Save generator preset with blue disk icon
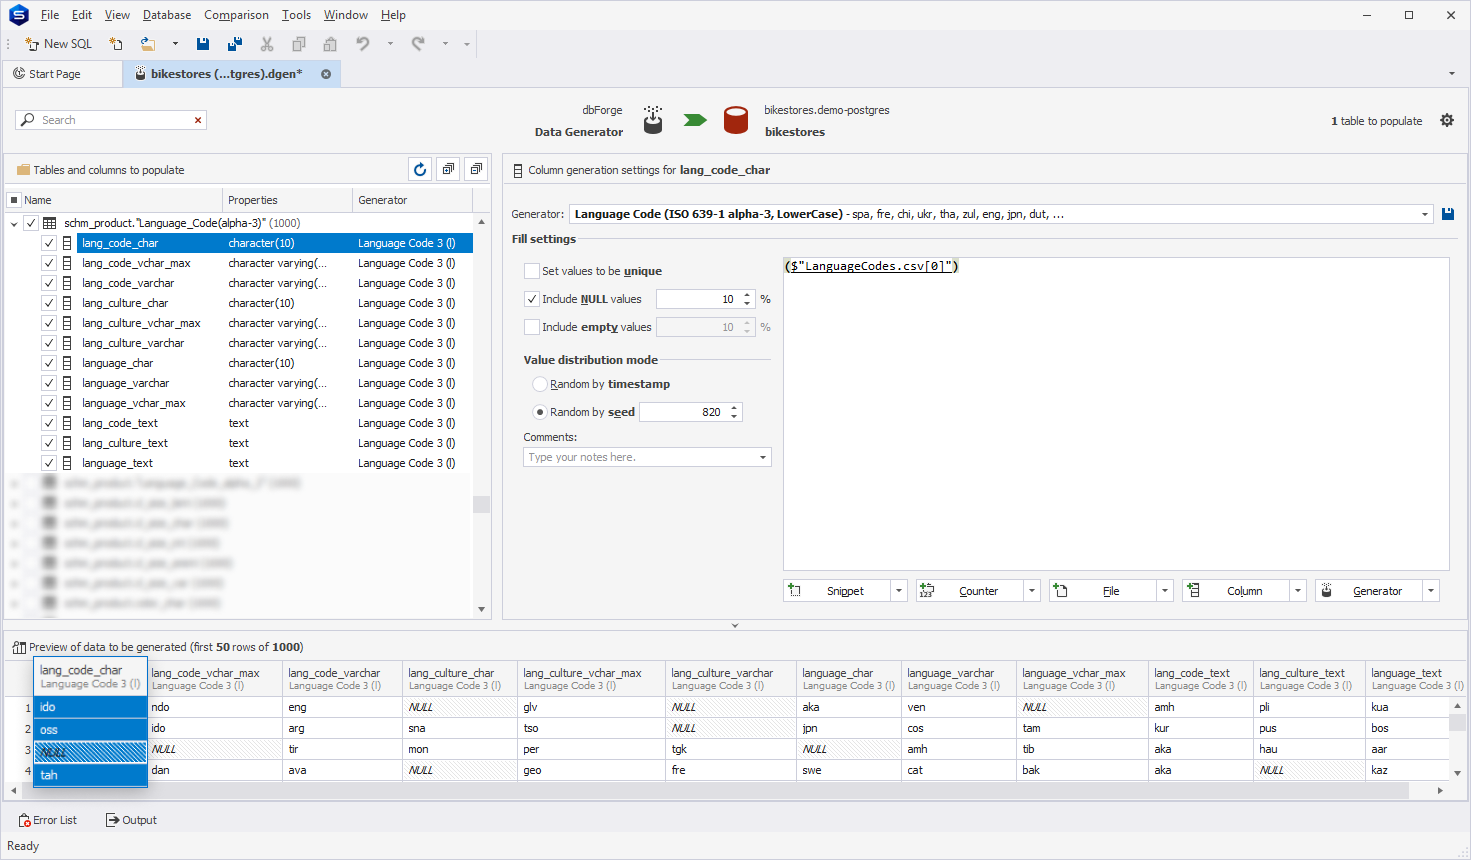Viewport: 1471px width, 860px height. point(1447,214)
